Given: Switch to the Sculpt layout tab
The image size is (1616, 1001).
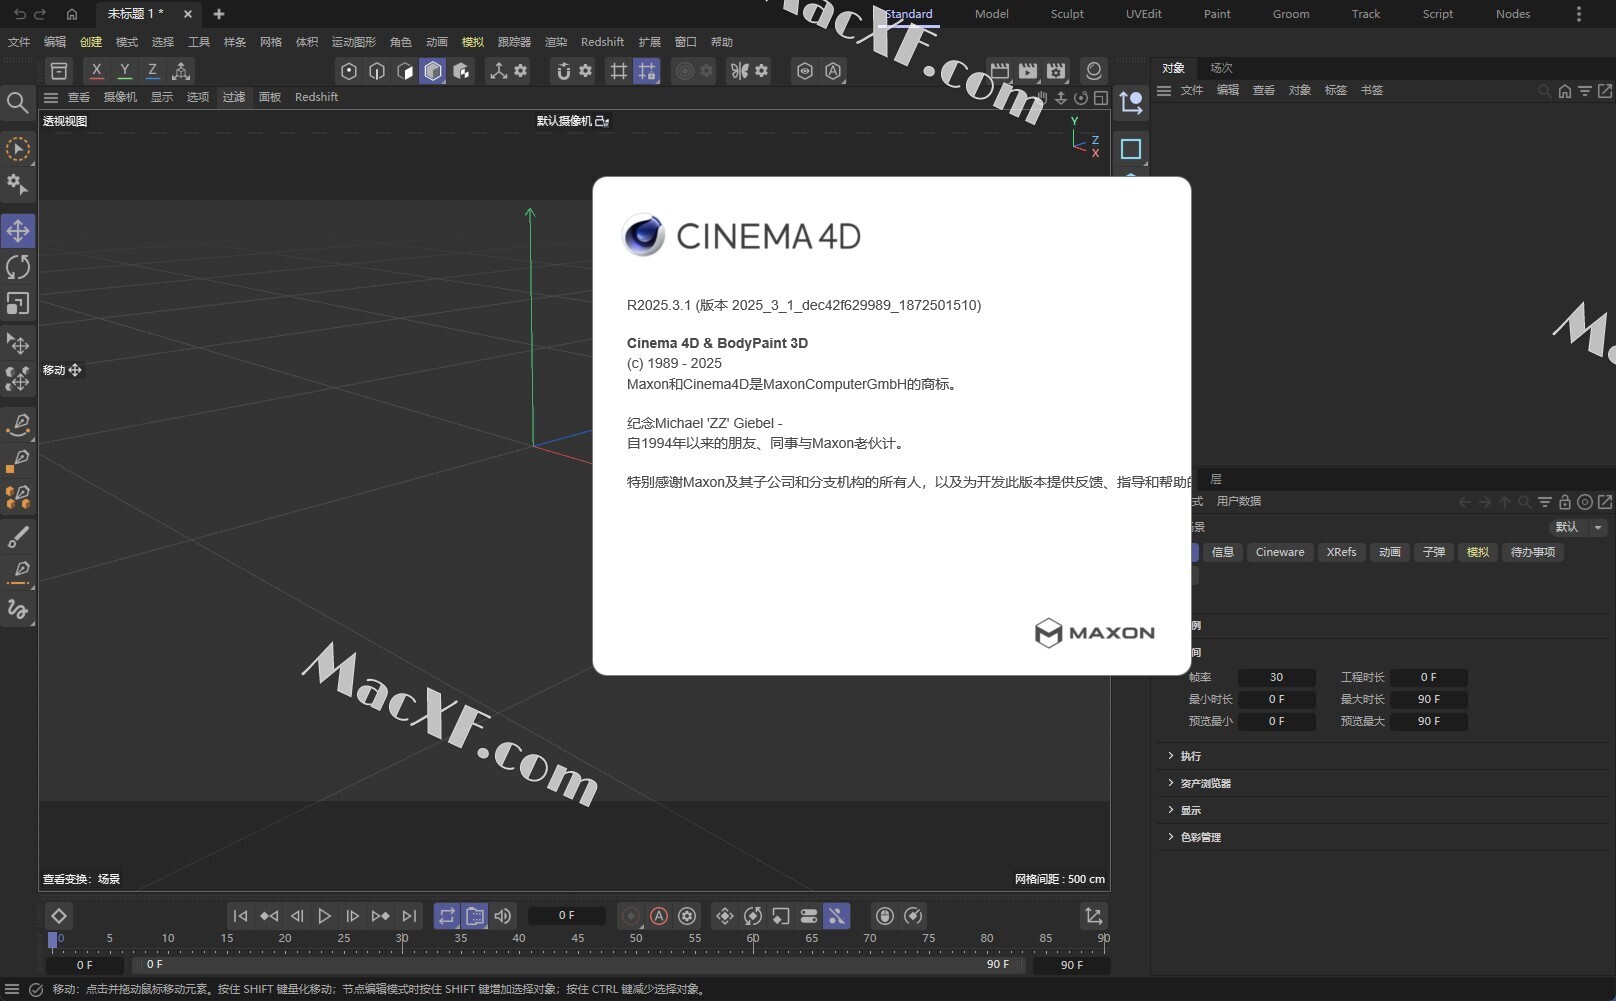Looking at the screenshot, I should tap(1067, 14).
